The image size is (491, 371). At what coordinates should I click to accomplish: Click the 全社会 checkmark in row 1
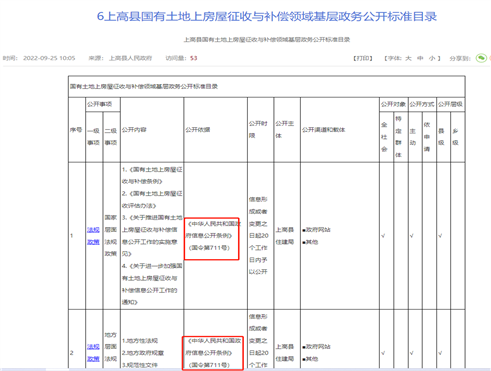tap(383, 236)
